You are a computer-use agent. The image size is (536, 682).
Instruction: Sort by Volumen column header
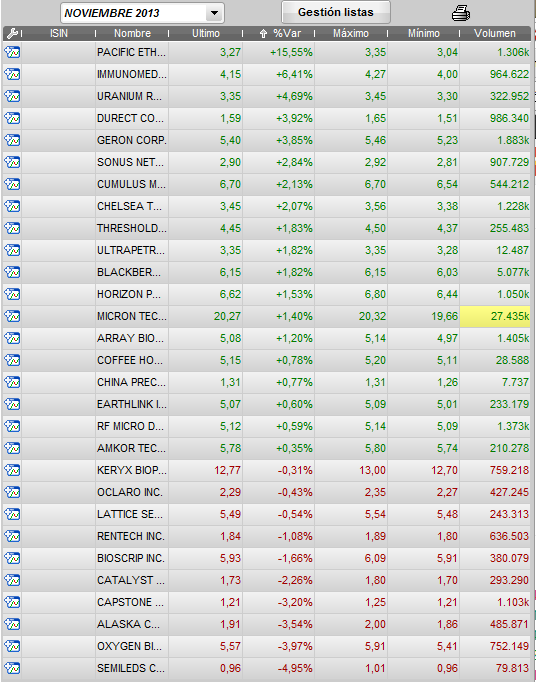(495, 33)
